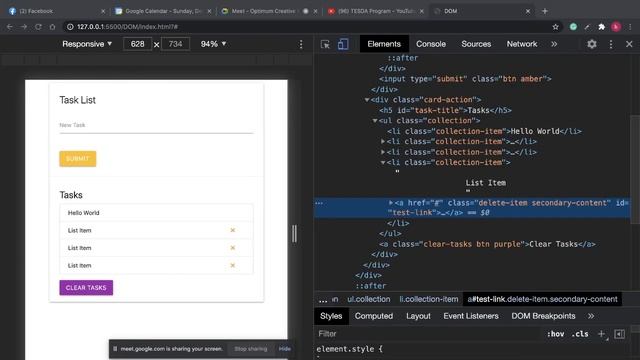Image resolution: width=640 pixels, height=360 pixels.
Task: Collapse the fourth collection-item li node
Action: coord(383,163)
